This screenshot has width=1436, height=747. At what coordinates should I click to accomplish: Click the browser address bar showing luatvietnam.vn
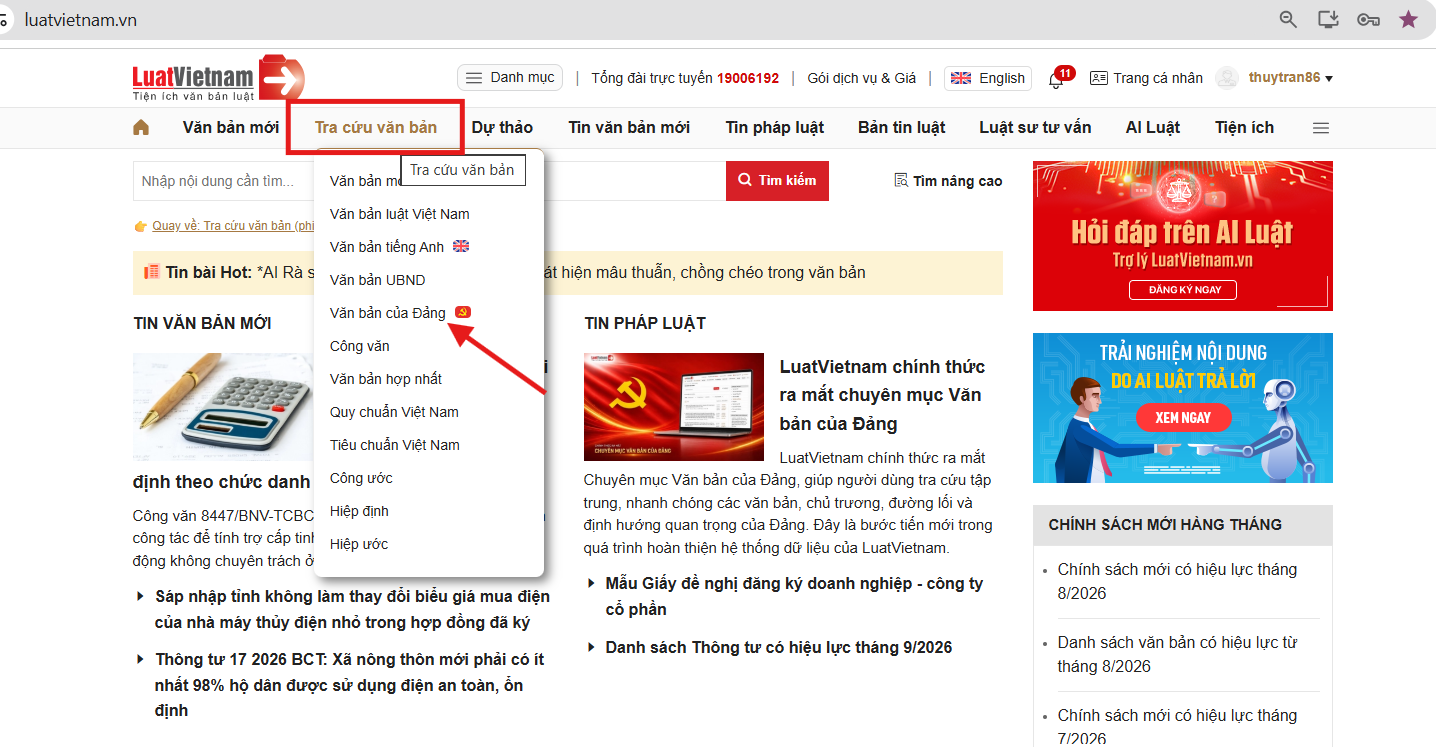[x=640, y=20]
